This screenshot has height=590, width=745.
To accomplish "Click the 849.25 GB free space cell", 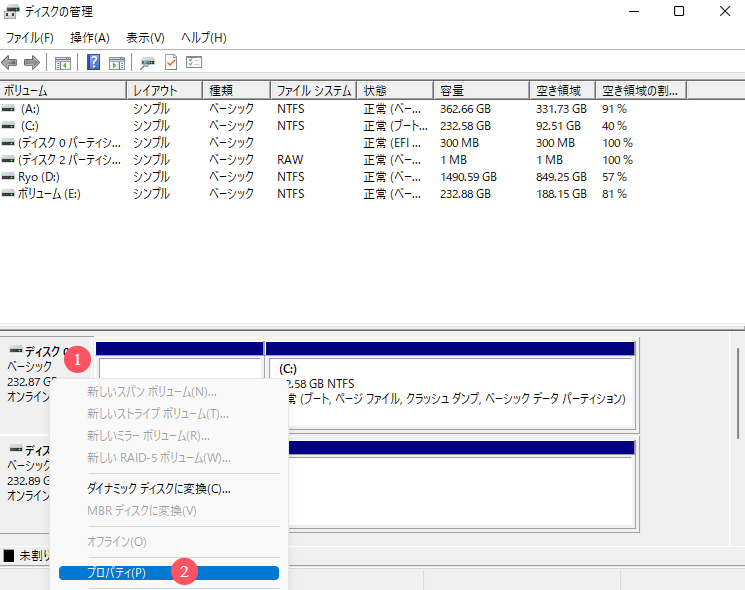I will coord(561,177).
